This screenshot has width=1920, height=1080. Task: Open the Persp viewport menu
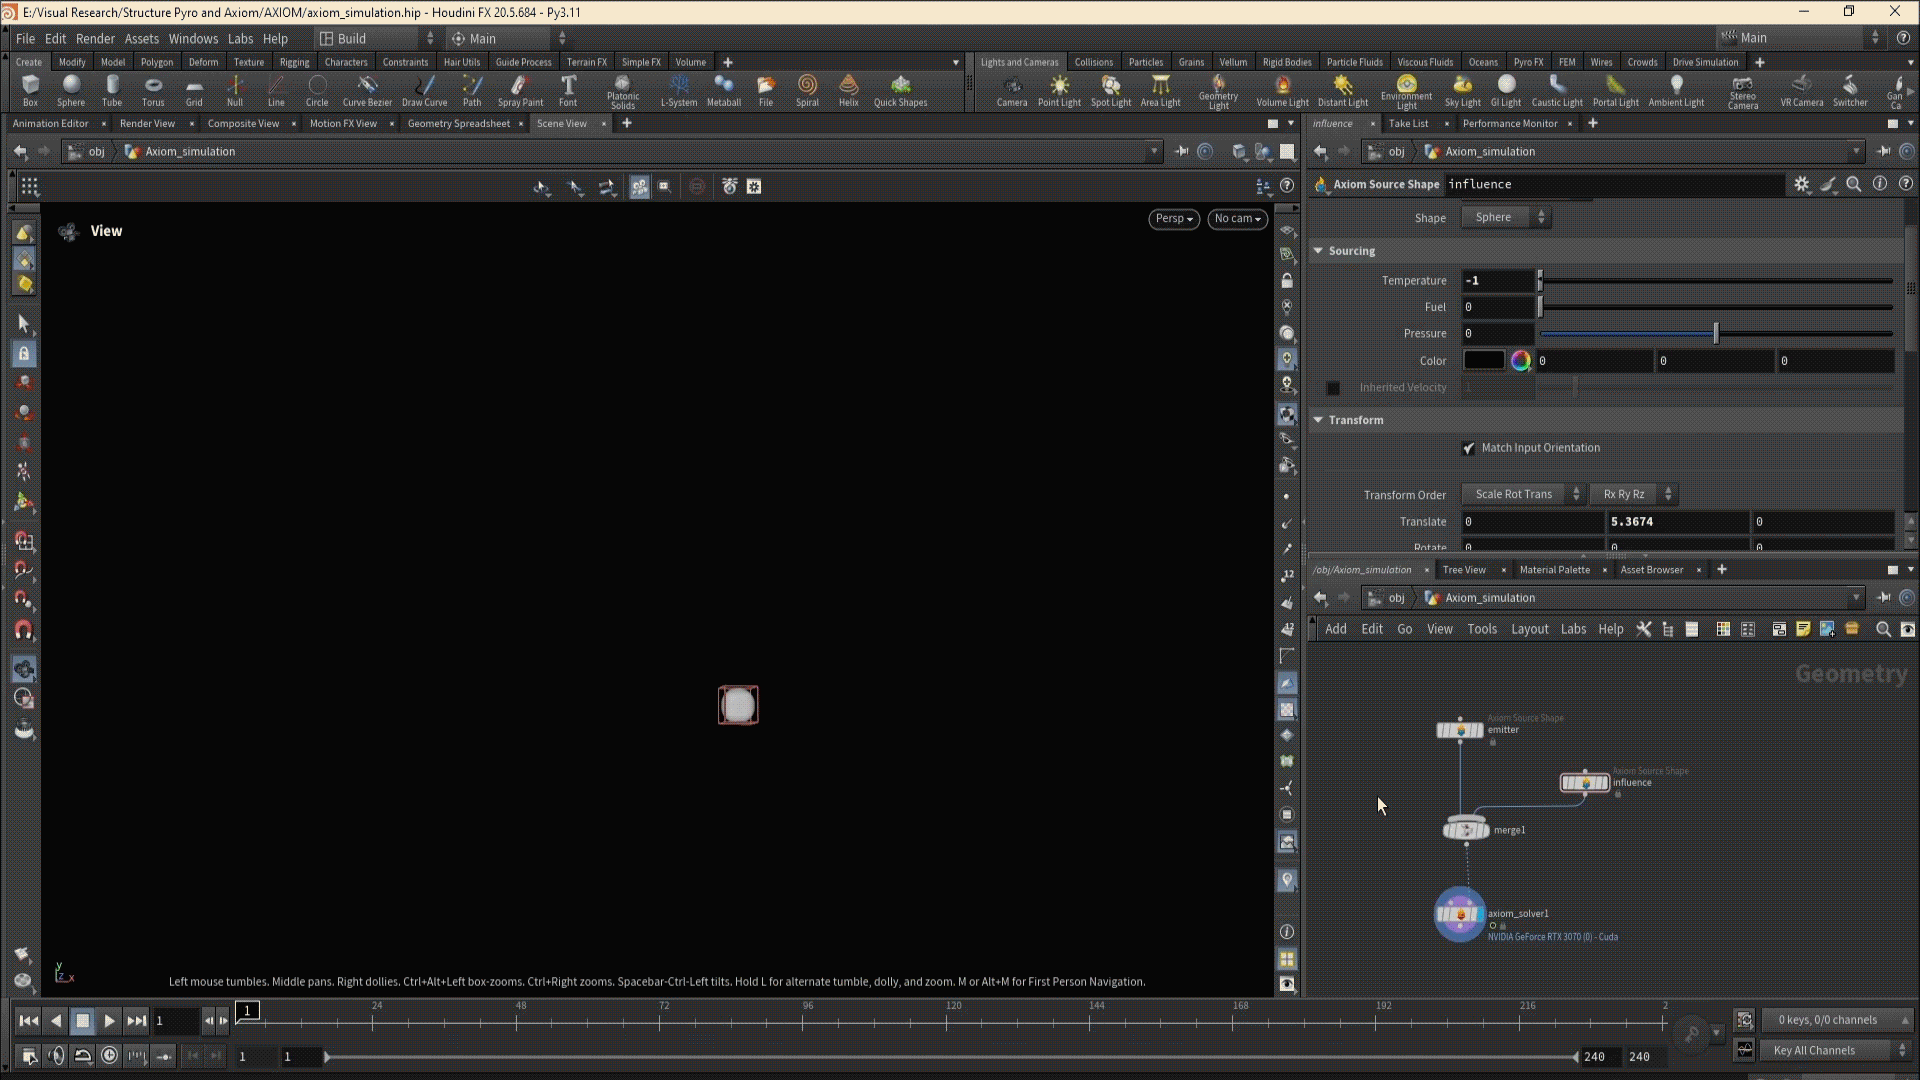click(x=1173, y=219)
